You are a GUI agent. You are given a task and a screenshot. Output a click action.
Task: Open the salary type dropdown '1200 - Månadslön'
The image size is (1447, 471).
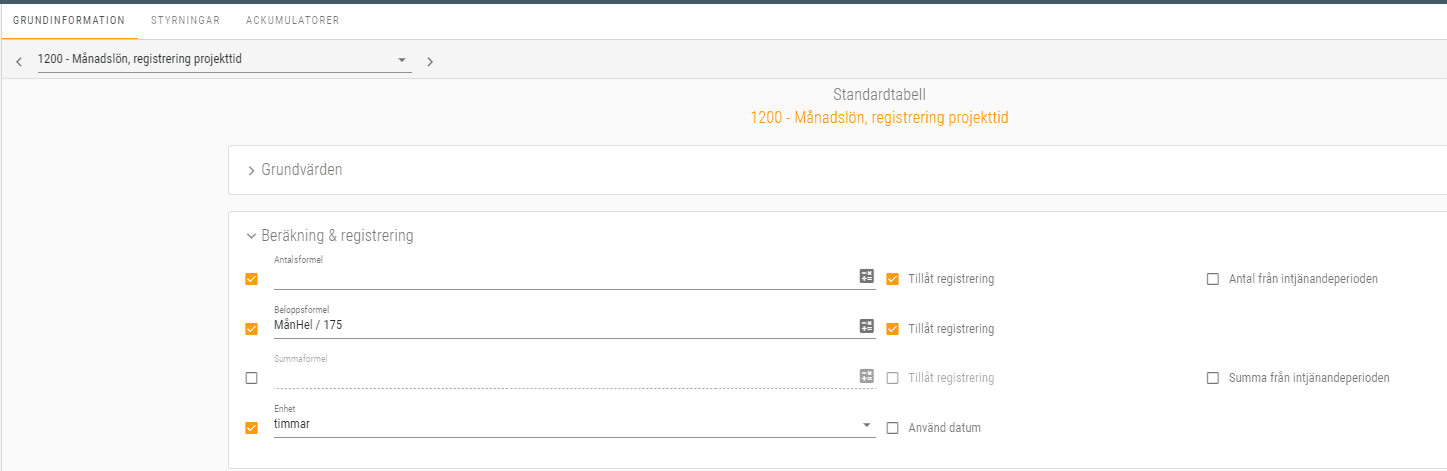[x=224, y=59]
